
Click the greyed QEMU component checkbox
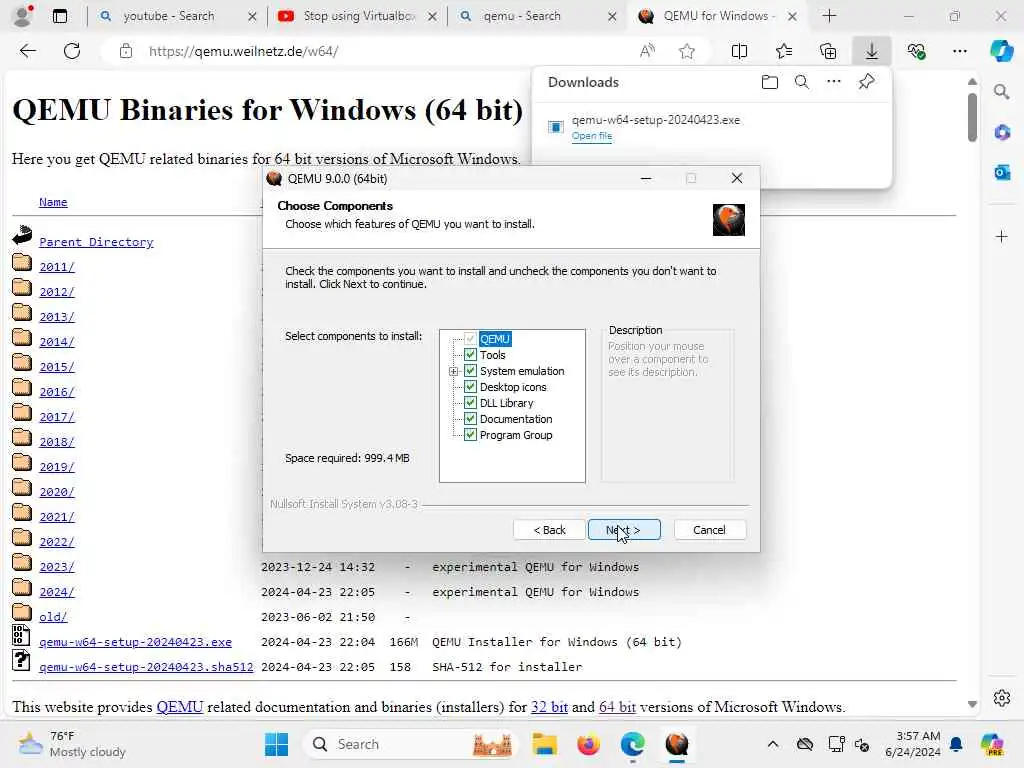click(x=470, y=339)
